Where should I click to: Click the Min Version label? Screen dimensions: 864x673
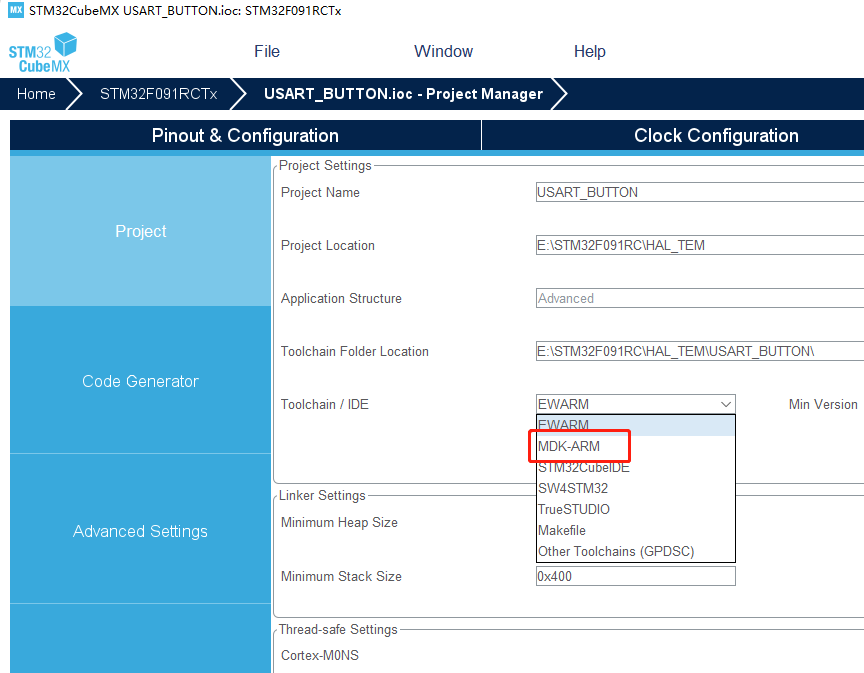tap(823, 404)
